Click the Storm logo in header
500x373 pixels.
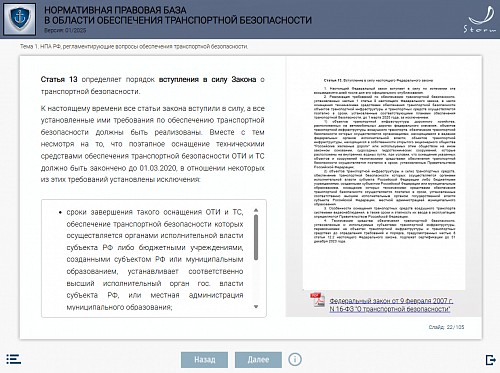480,20
